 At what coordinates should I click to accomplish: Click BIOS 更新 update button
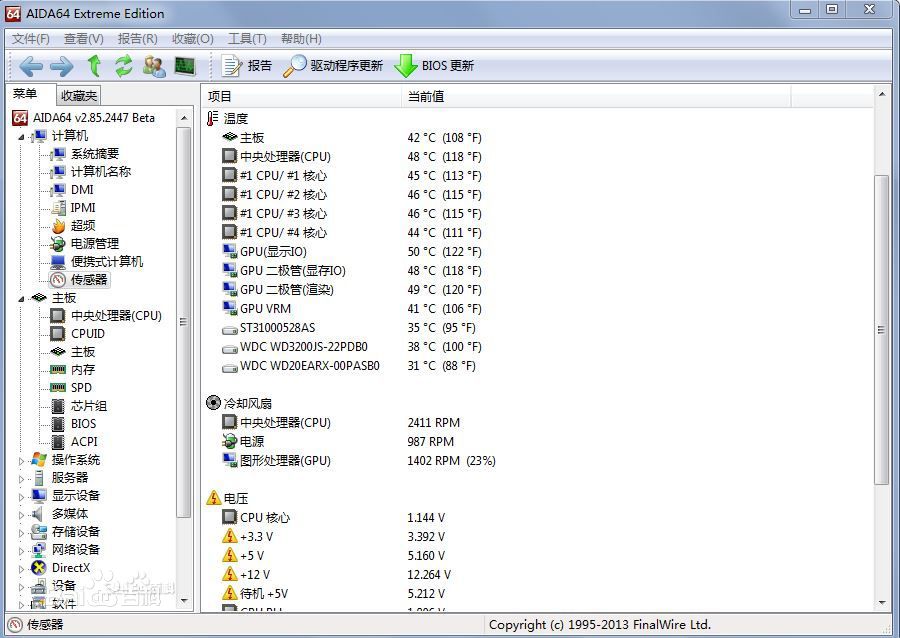[435, 66]
